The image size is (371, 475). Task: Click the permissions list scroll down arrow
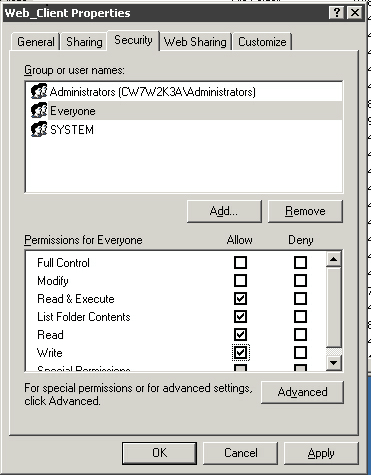(334, 363)
